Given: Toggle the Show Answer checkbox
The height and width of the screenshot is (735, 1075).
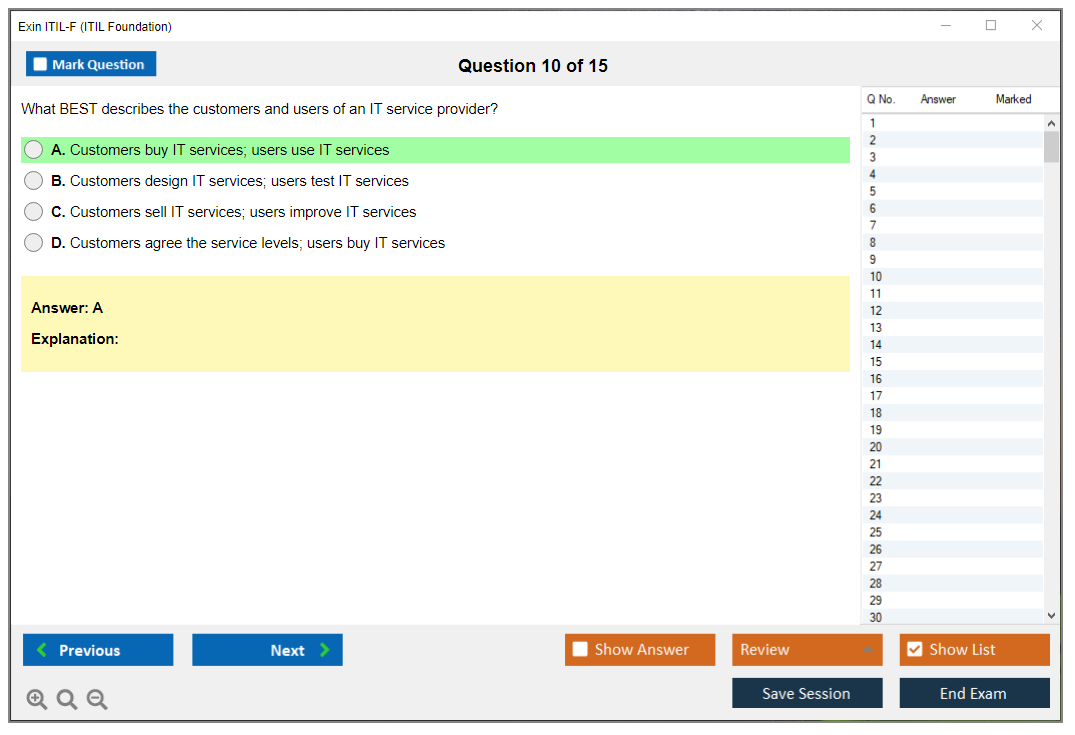Looking at the screenshot, I should (580, 650).
